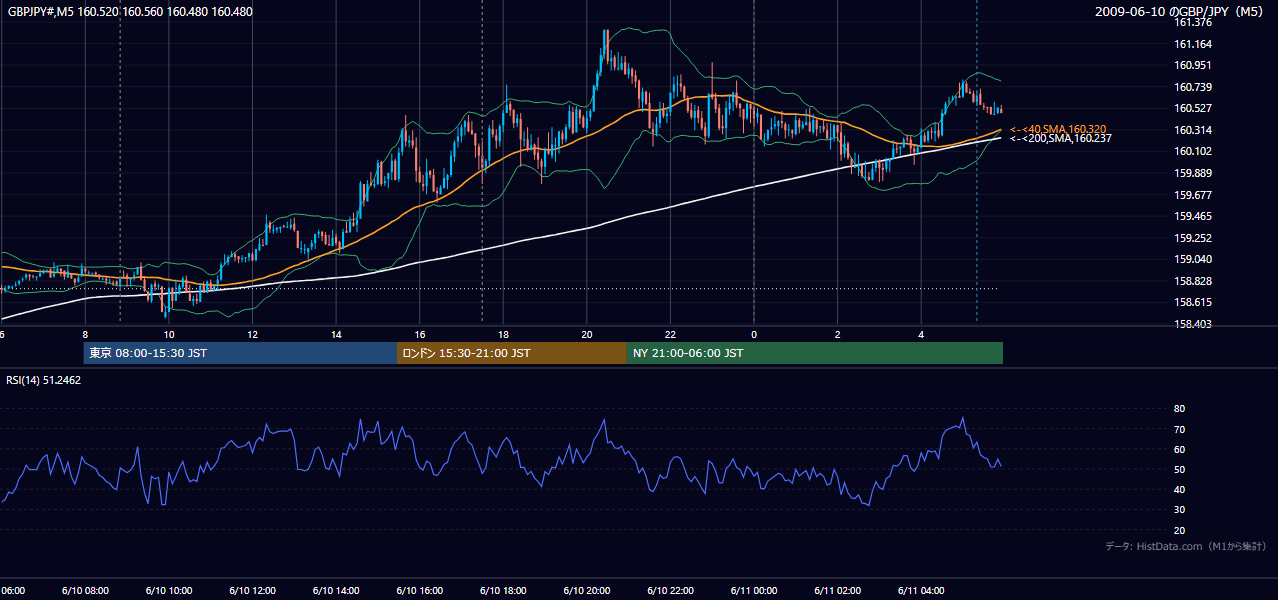The image size is (1278, 600).
Task: Click the 6/10 16:00 time axis label
Action: point(419,591)
